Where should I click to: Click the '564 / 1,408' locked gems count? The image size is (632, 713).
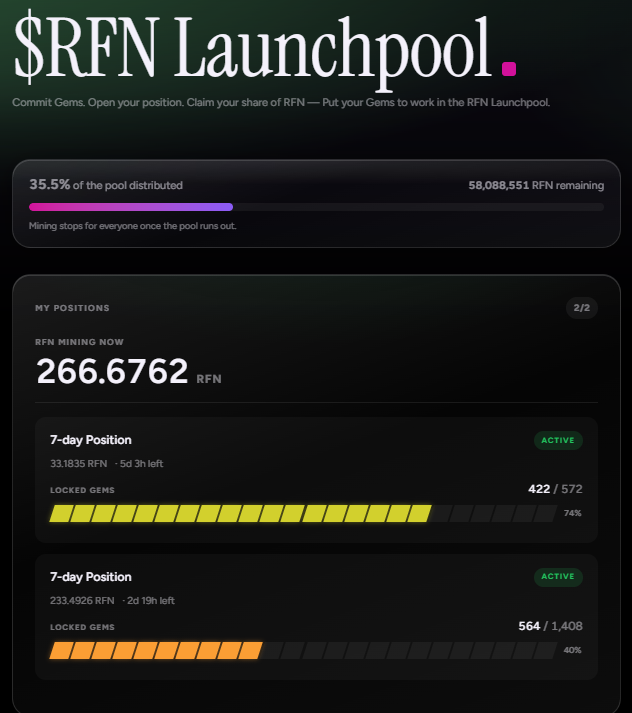550,626
